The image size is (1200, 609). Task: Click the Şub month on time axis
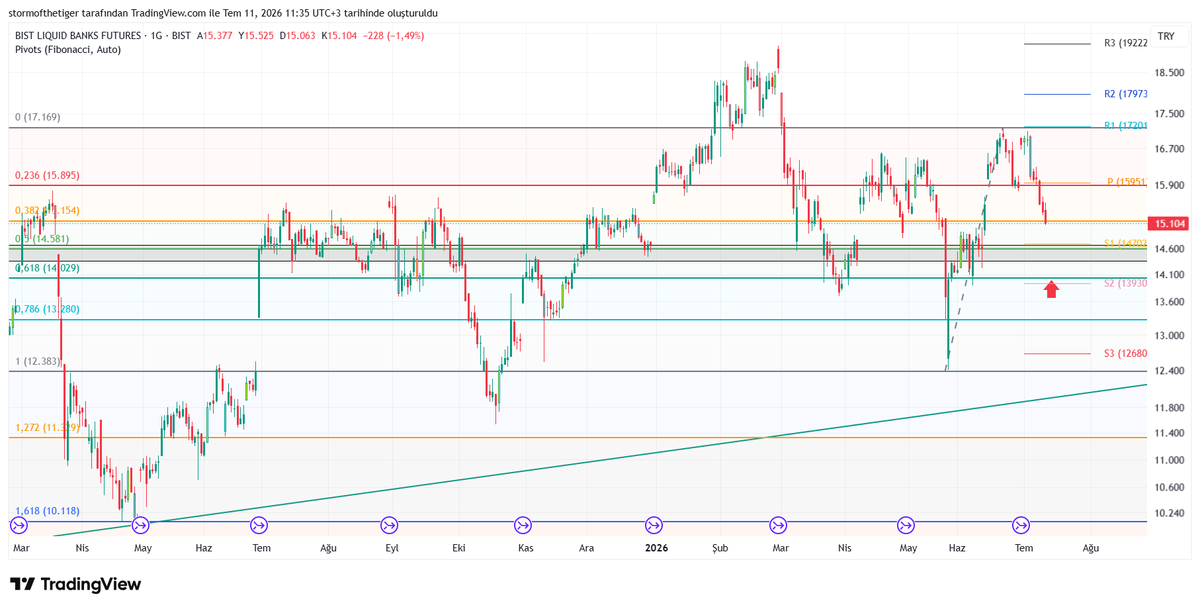point(721,548)
